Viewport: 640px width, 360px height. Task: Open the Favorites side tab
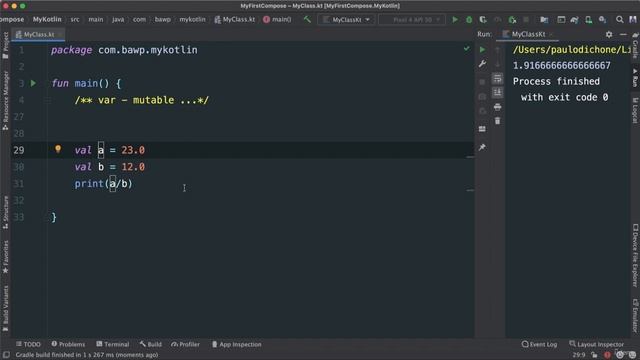pyautogui.click(x=5, y=257)
